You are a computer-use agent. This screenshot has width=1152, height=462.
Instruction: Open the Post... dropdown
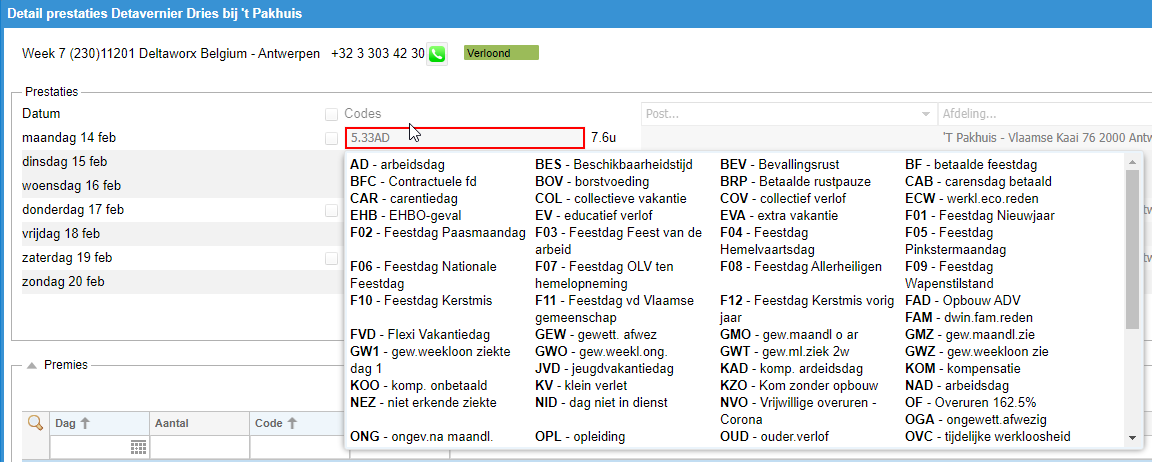(x=788, y=114)
